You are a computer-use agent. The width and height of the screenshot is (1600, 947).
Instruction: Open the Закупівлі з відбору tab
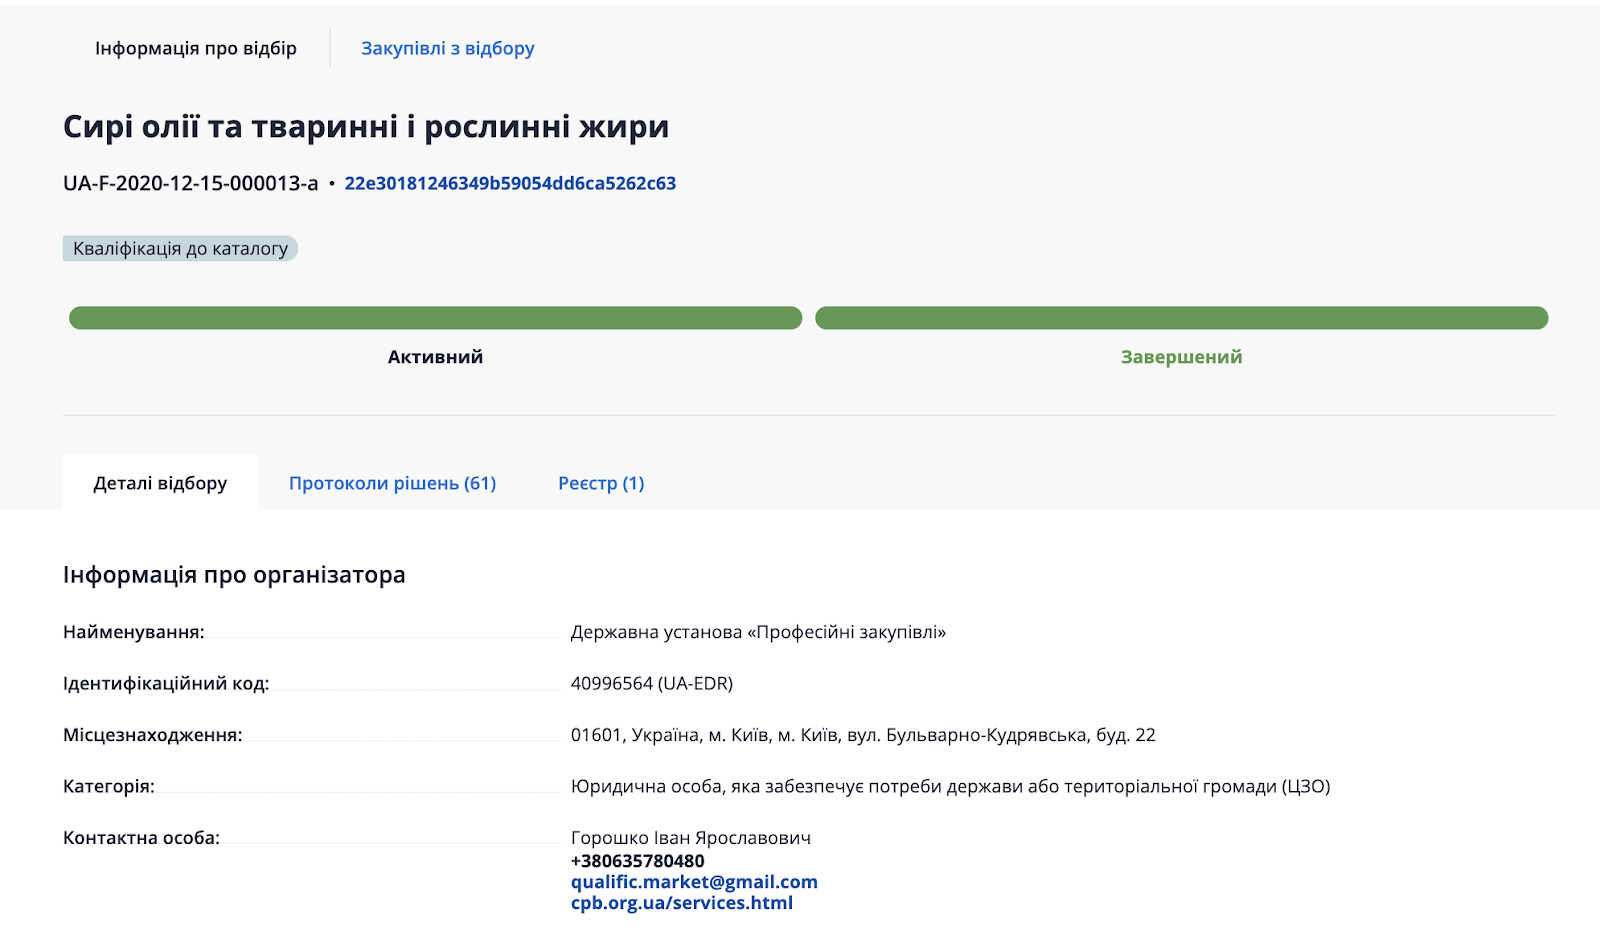click(447, 48)
